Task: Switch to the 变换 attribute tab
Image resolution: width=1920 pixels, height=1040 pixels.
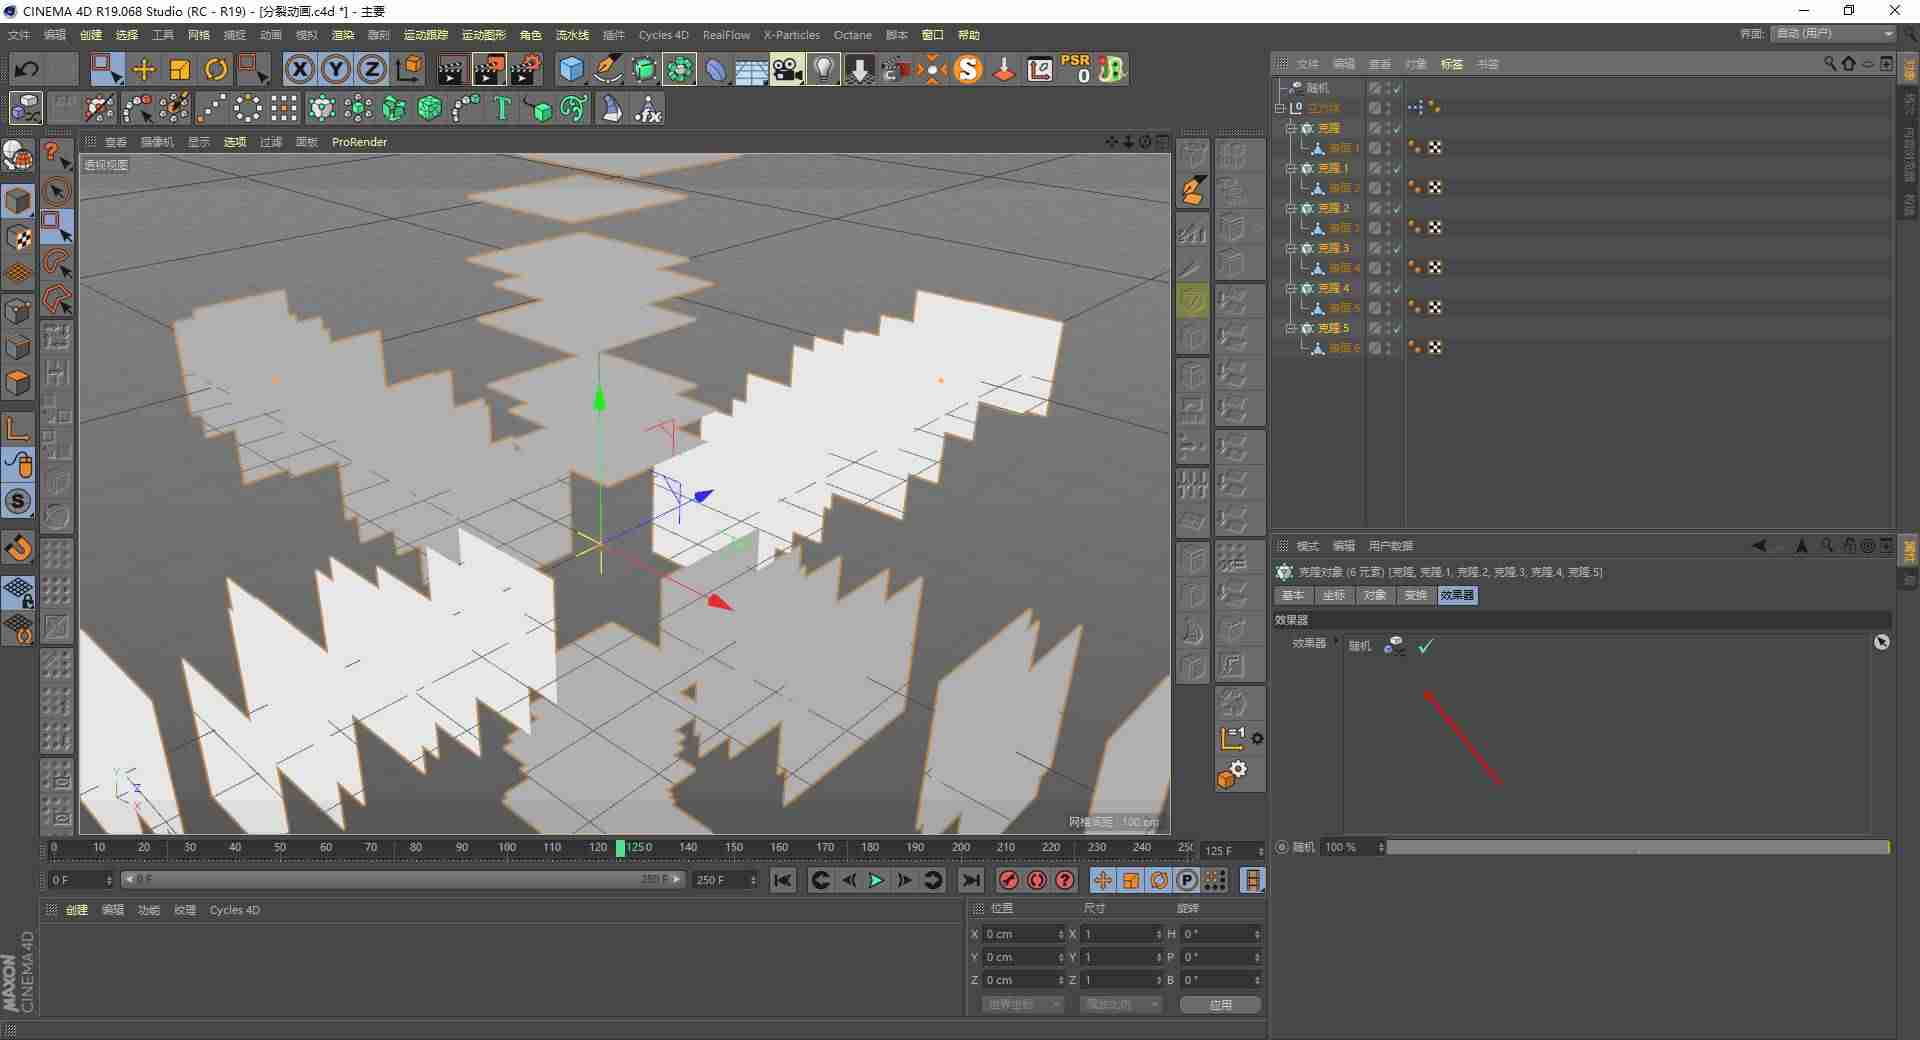Action: 1416,595
